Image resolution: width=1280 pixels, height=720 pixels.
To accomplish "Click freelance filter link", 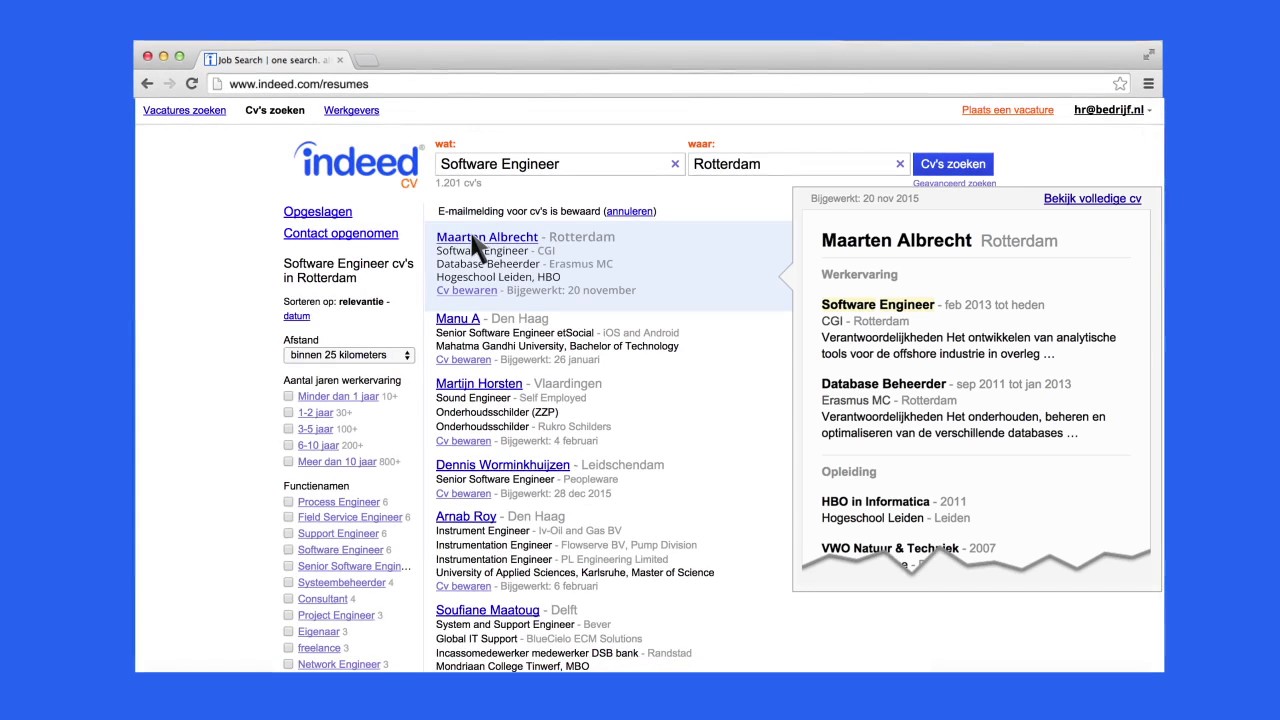I will [x=319, y=648].
